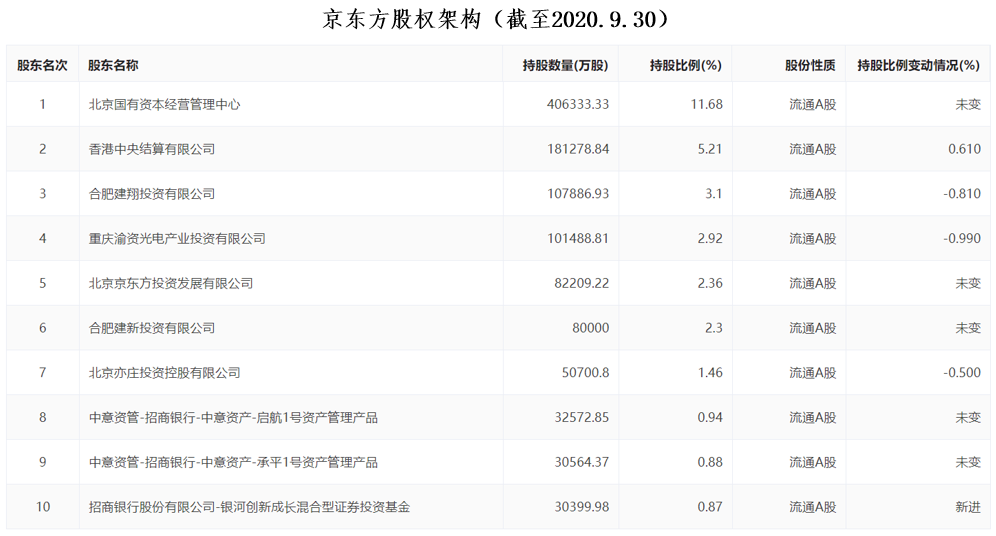The height and width of the screenshot is (536, 996).
Task: Select the 承平1号资产管理产品 shareholder name
Action: tap(233, 462)
